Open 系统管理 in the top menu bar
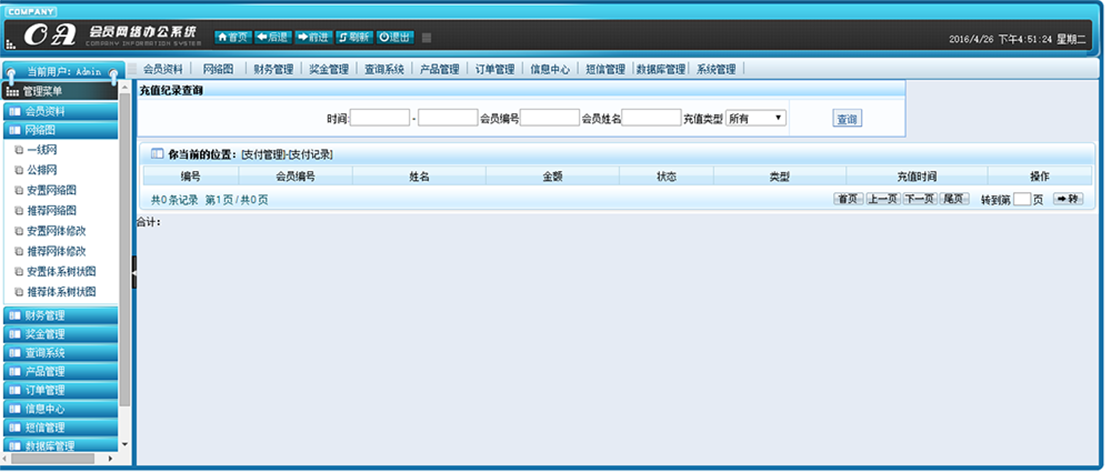 (x=716, y=69)
